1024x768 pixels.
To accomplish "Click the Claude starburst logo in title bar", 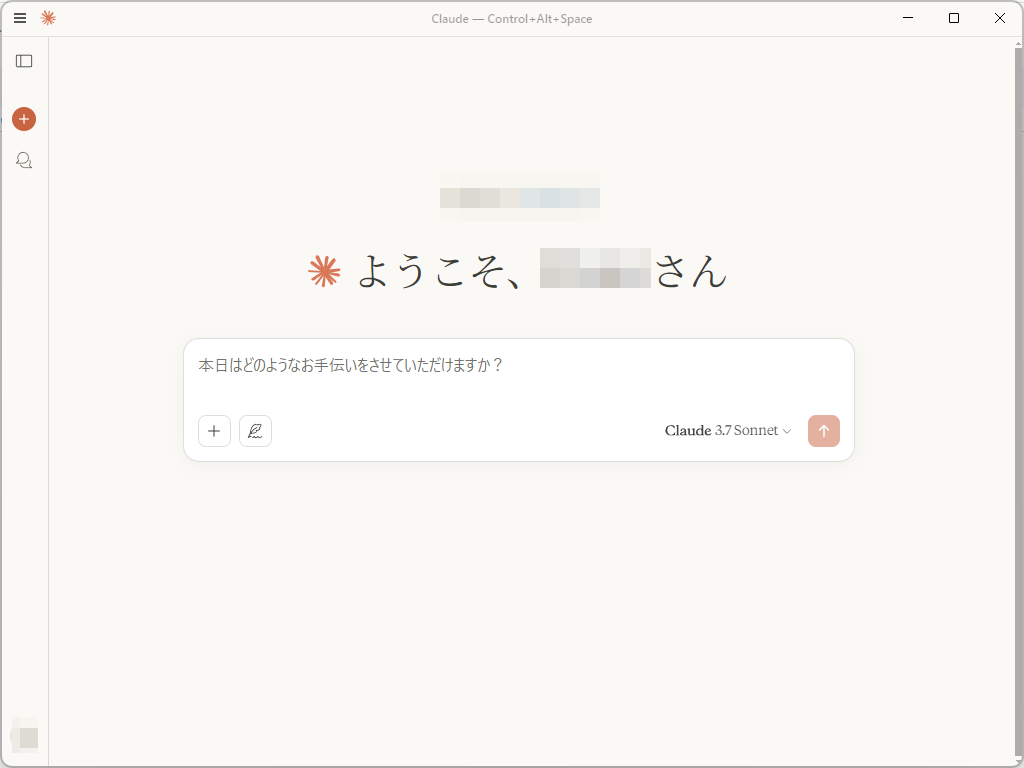I will [48, 18].
